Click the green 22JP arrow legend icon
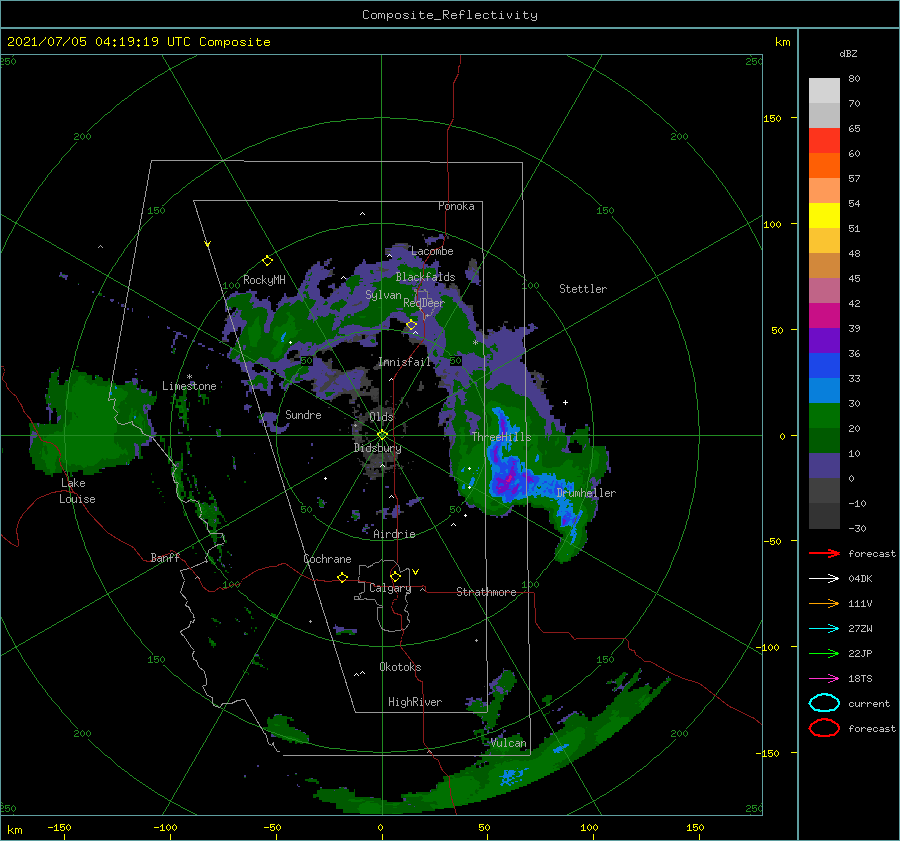 (824, 653)
